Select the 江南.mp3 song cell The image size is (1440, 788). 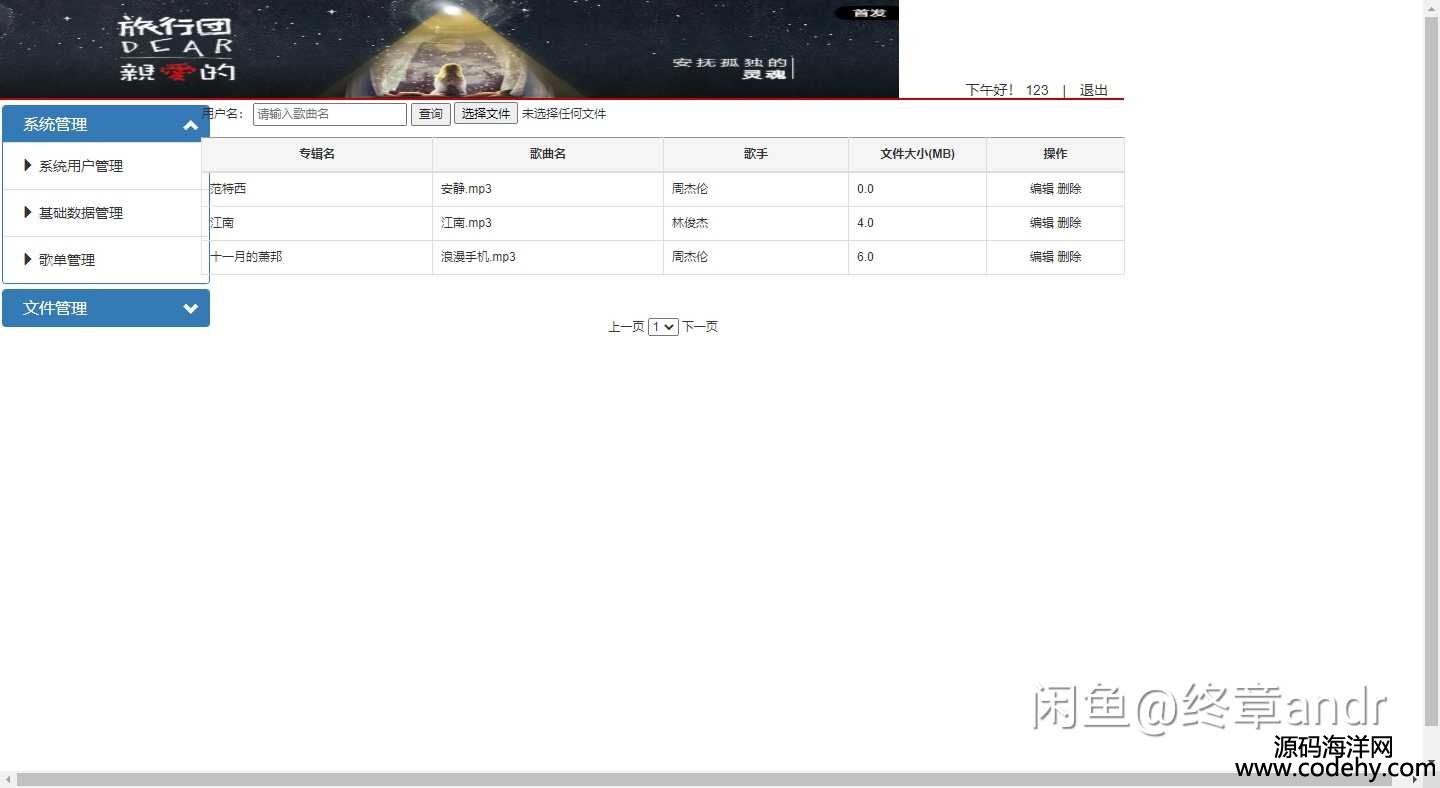point(548,223)
